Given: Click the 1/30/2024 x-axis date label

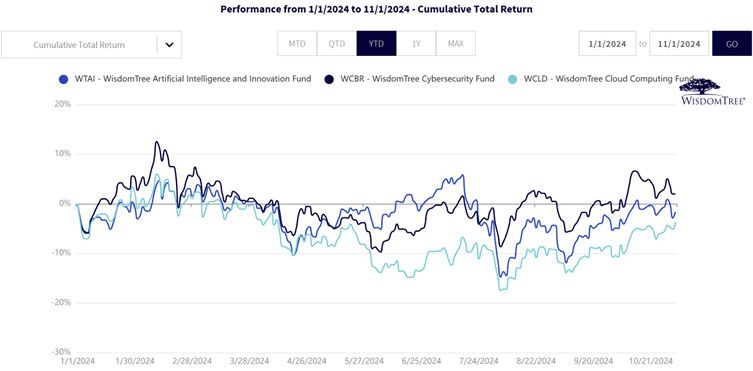Looking at the screenshot, I should coord(135,361).
